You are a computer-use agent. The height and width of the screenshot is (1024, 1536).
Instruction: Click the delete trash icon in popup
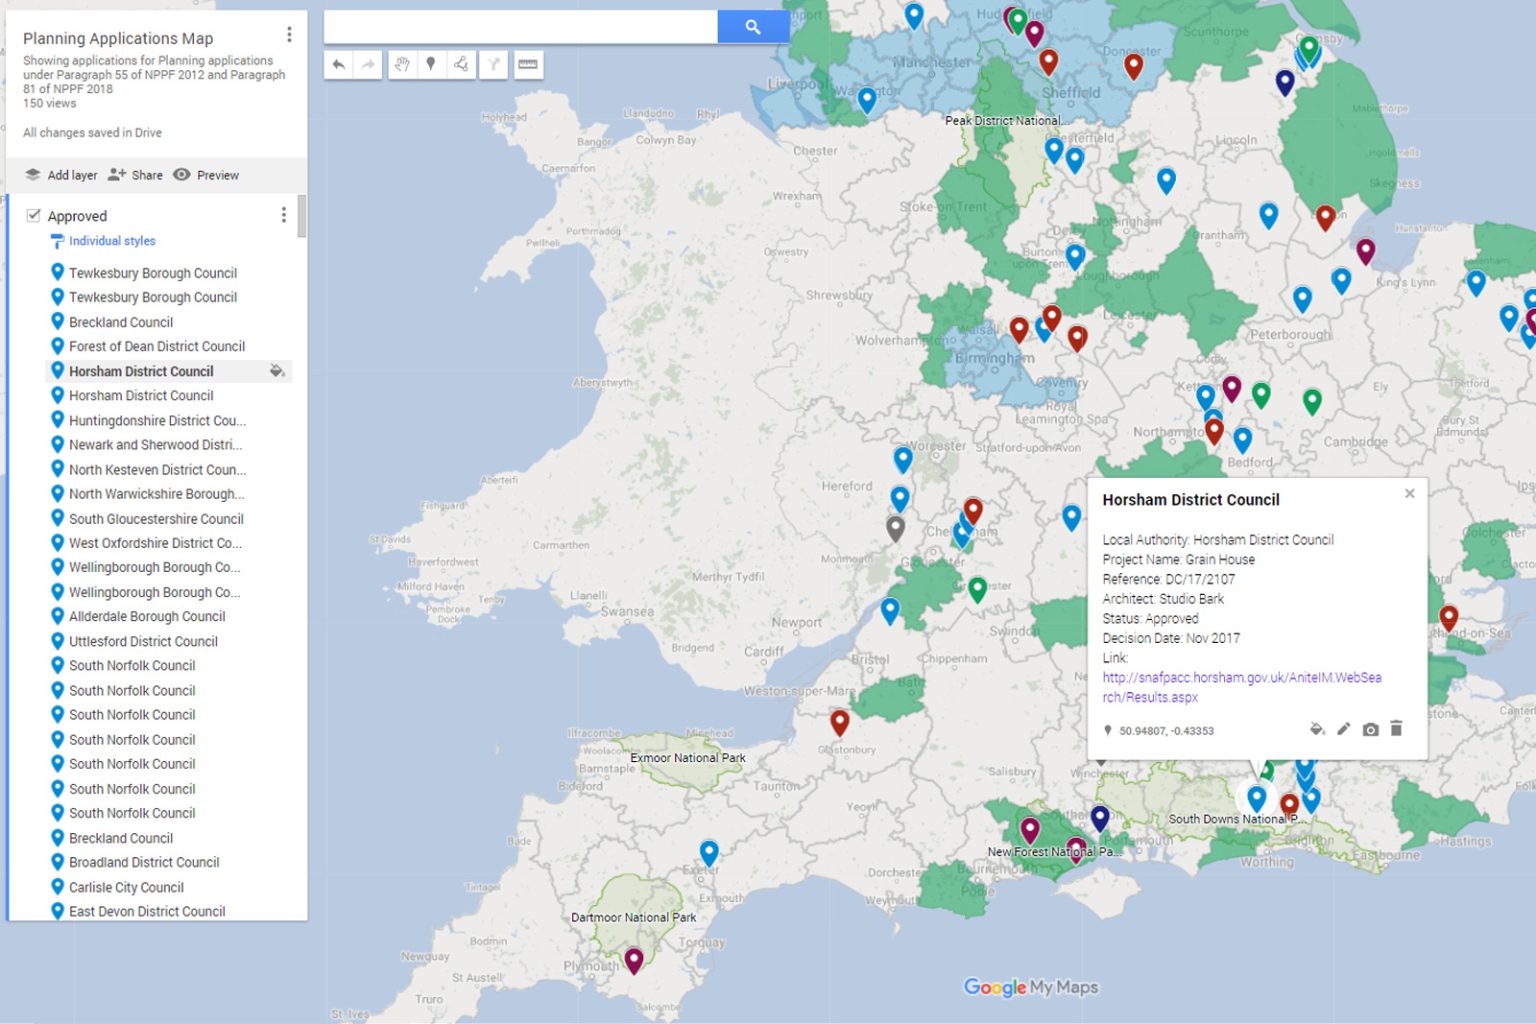pos(1396,728)
